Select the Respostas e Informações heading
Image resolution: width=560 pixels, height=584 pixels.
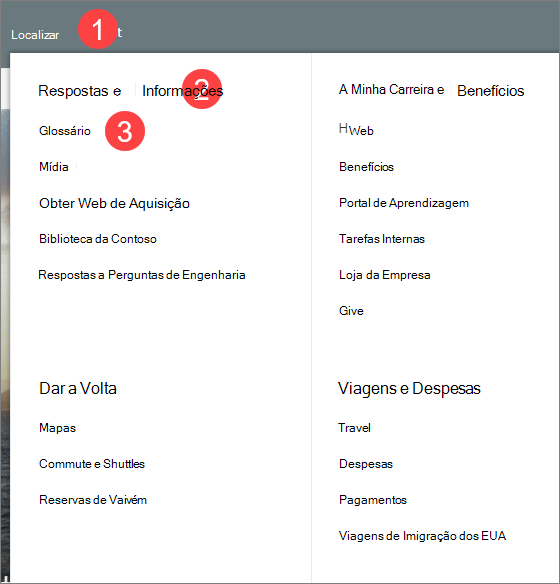(x=130, y=91)
